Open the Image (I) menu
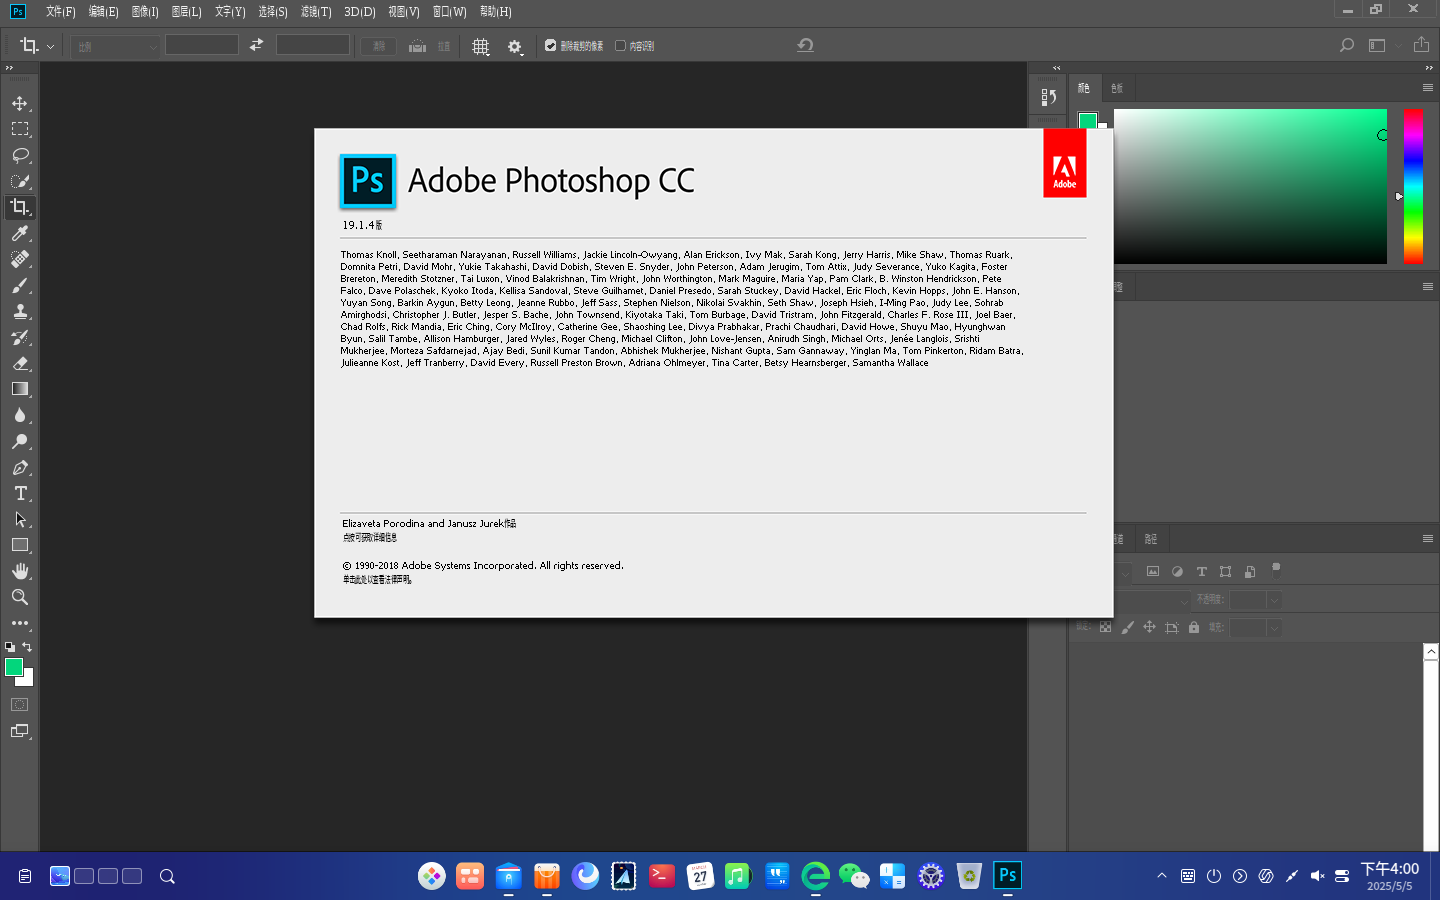This screenshot has width=1440, height=900. coord(145,12)
